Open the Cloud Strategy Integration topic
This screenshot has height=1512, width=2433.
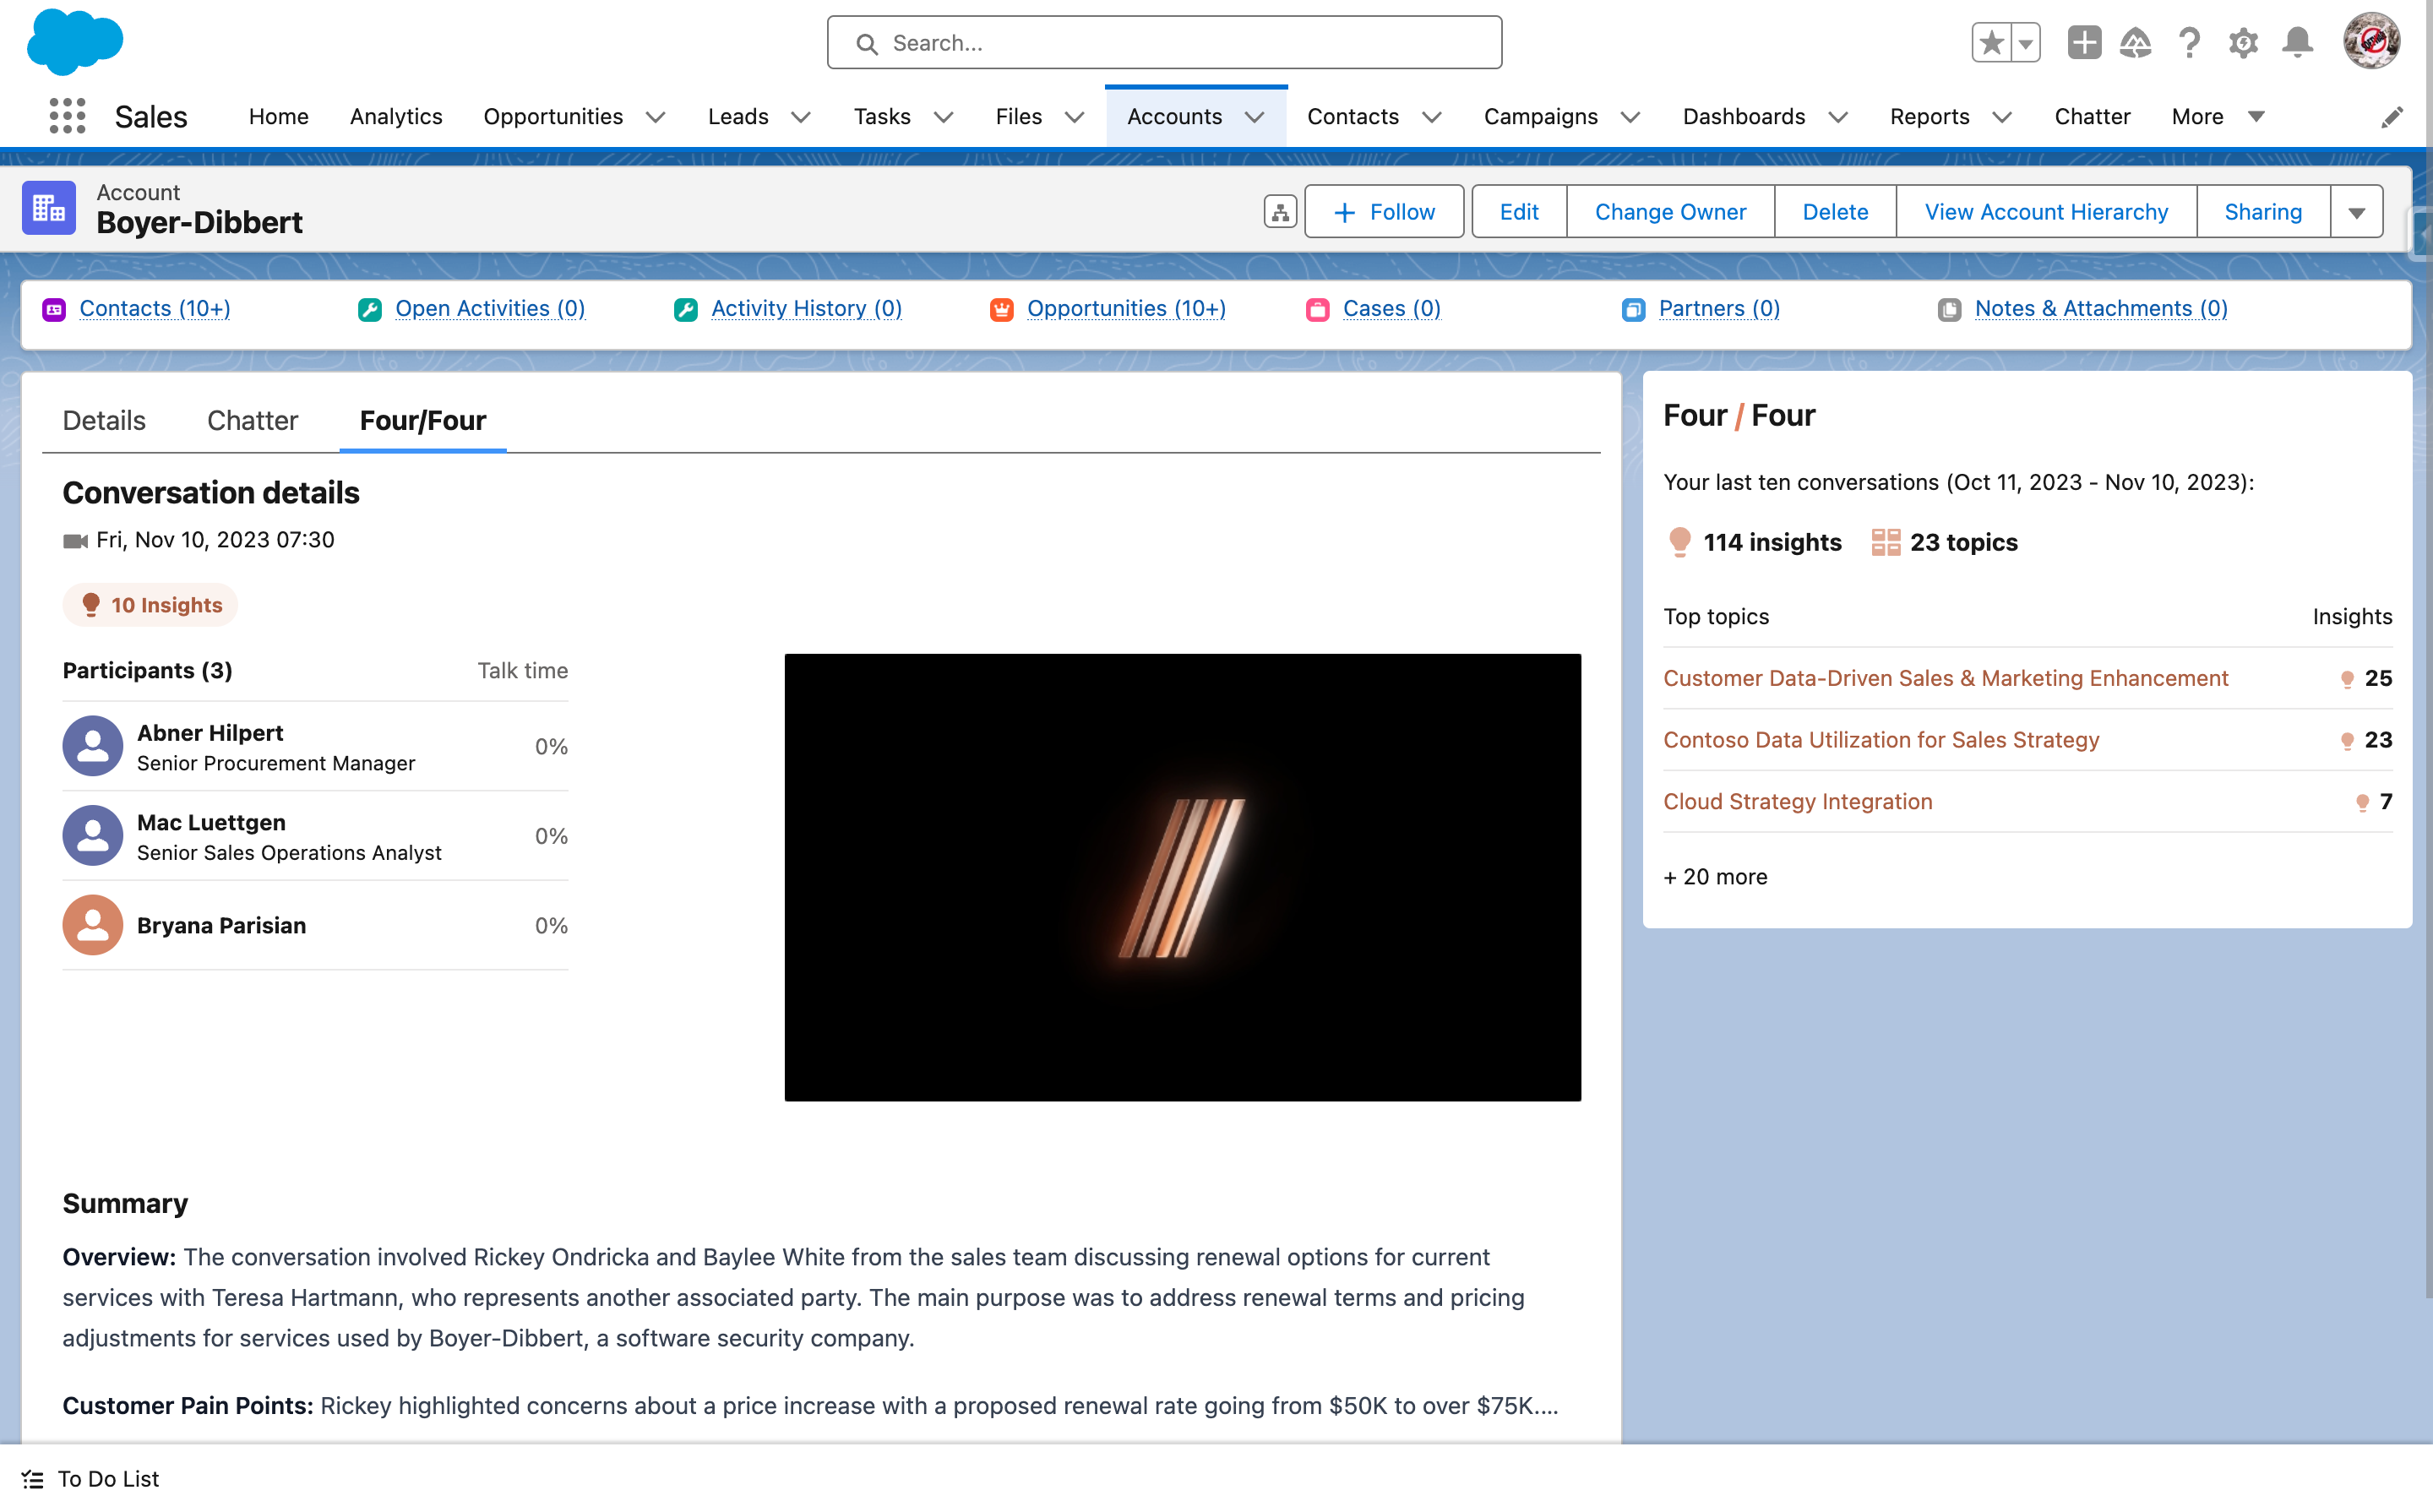1797,801
